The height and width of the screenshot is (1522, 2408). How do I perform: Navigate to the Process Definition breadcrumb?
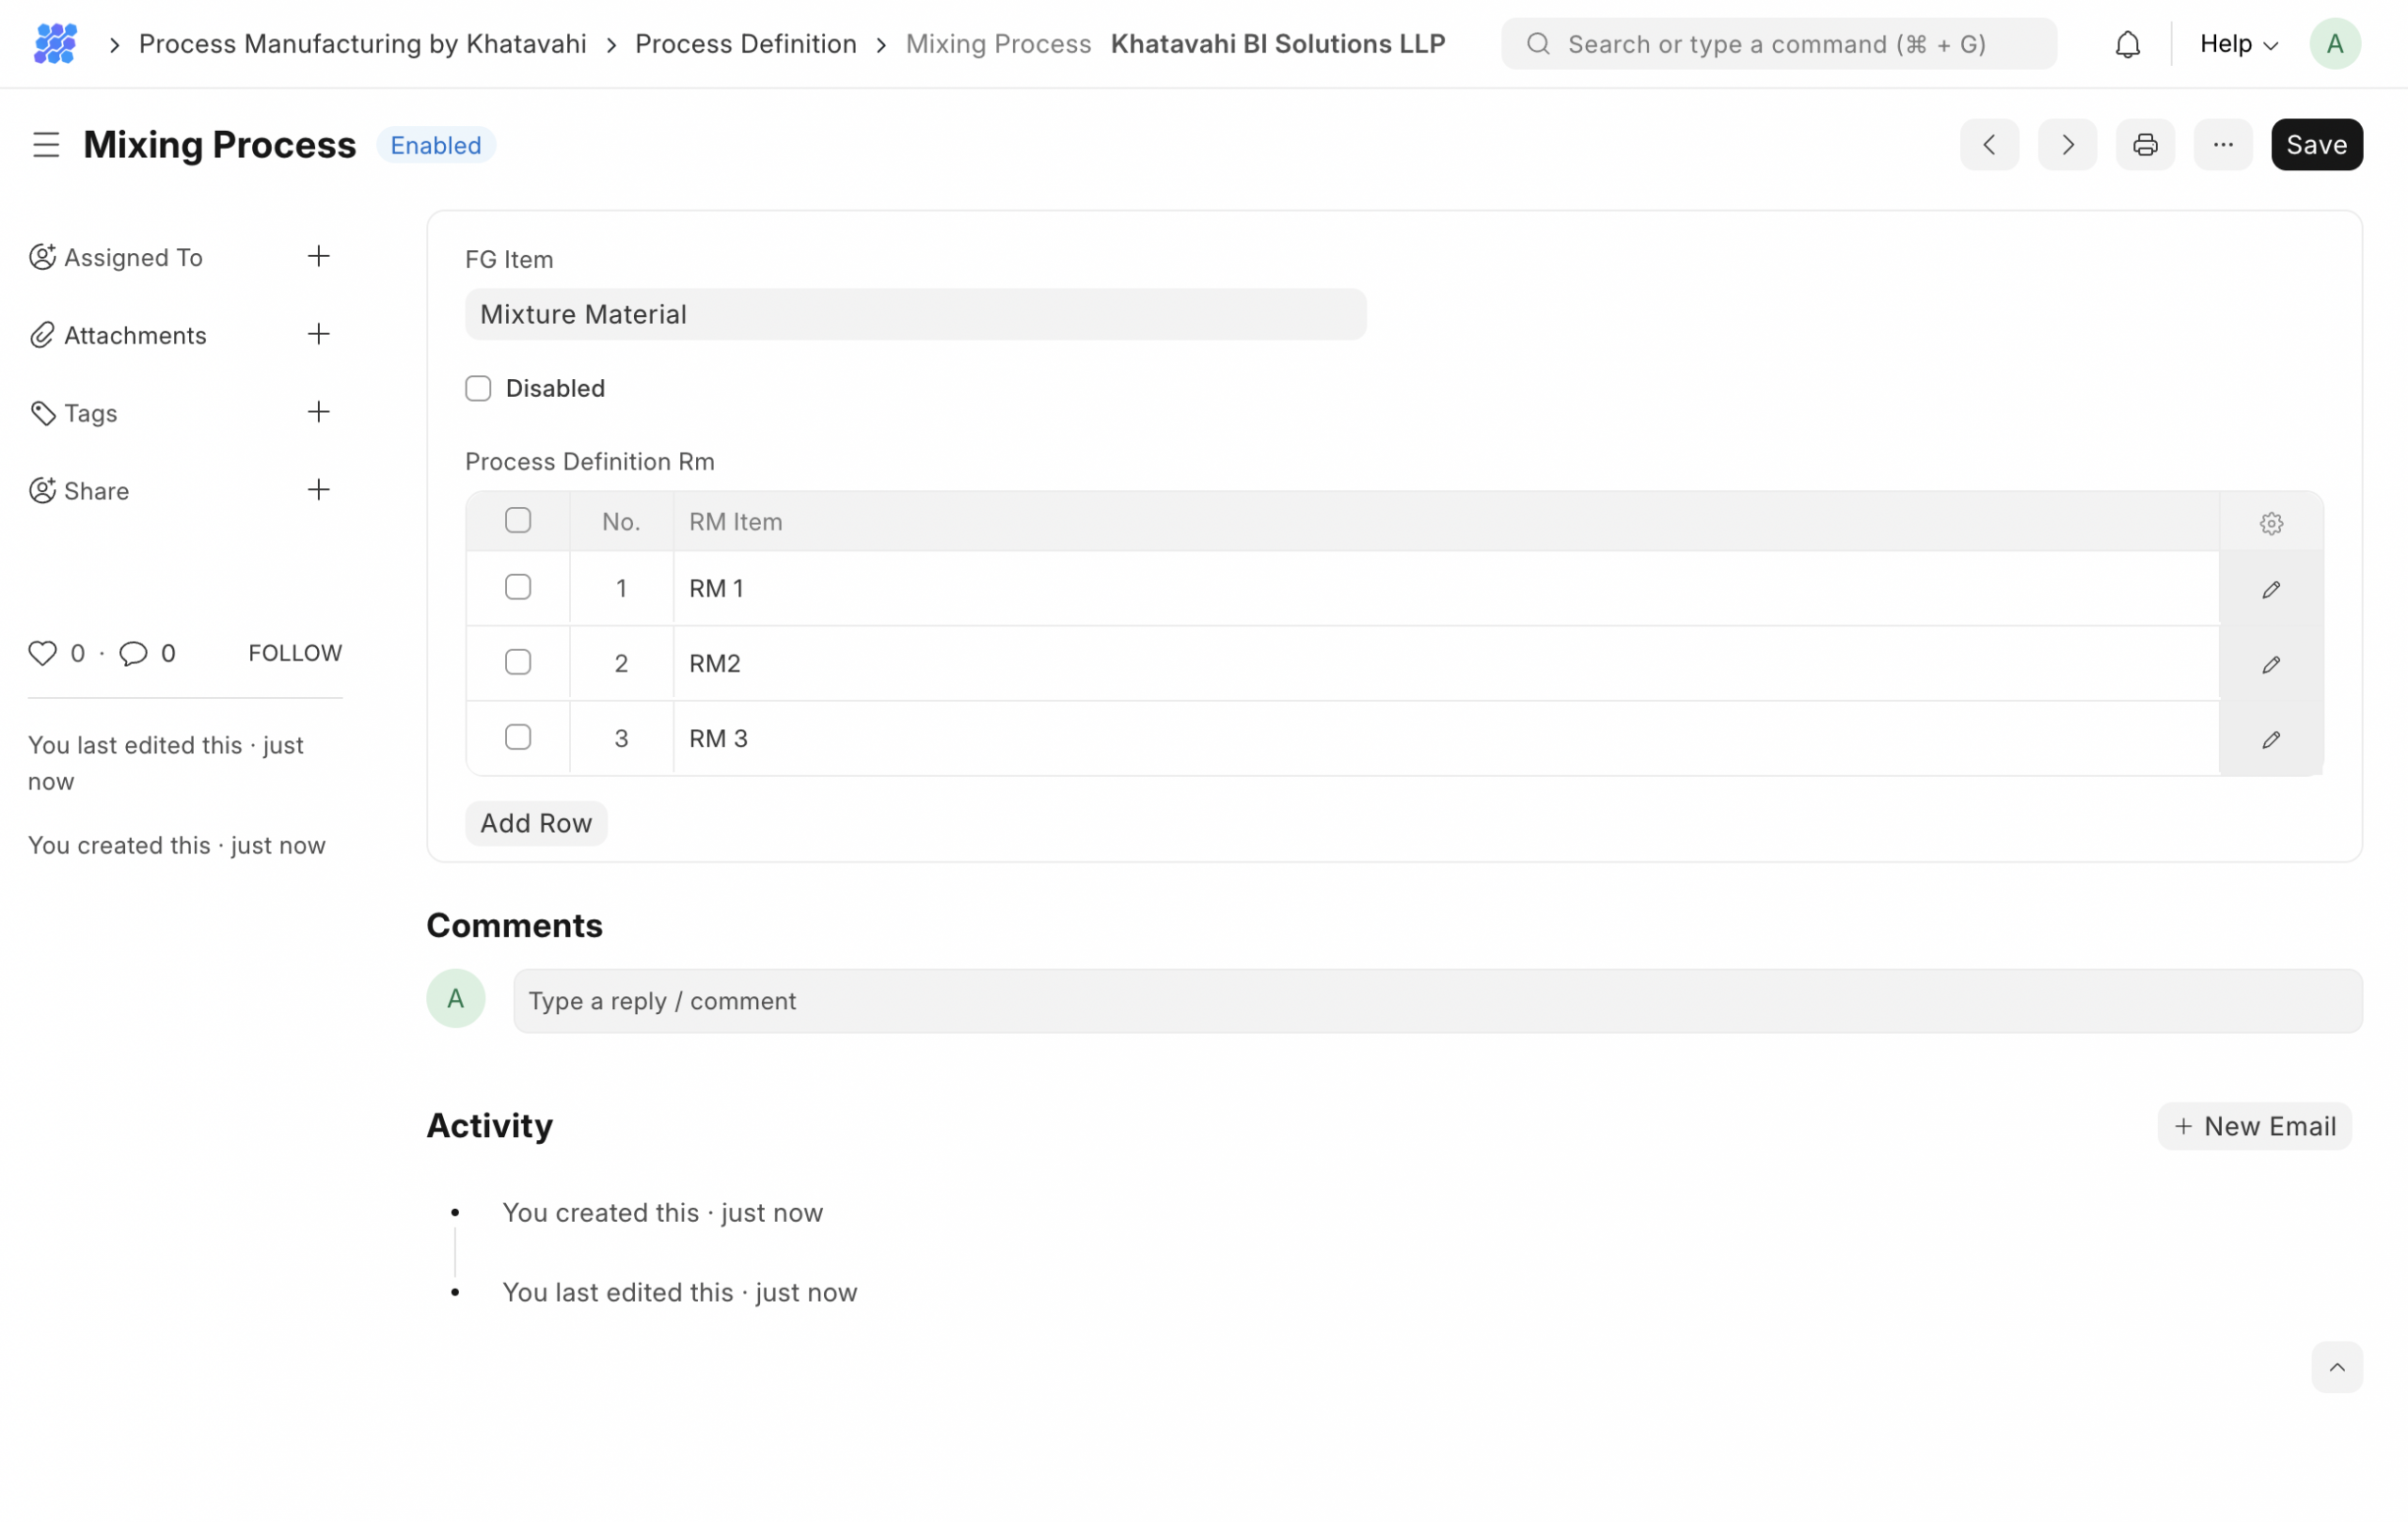tap(745, 44)
